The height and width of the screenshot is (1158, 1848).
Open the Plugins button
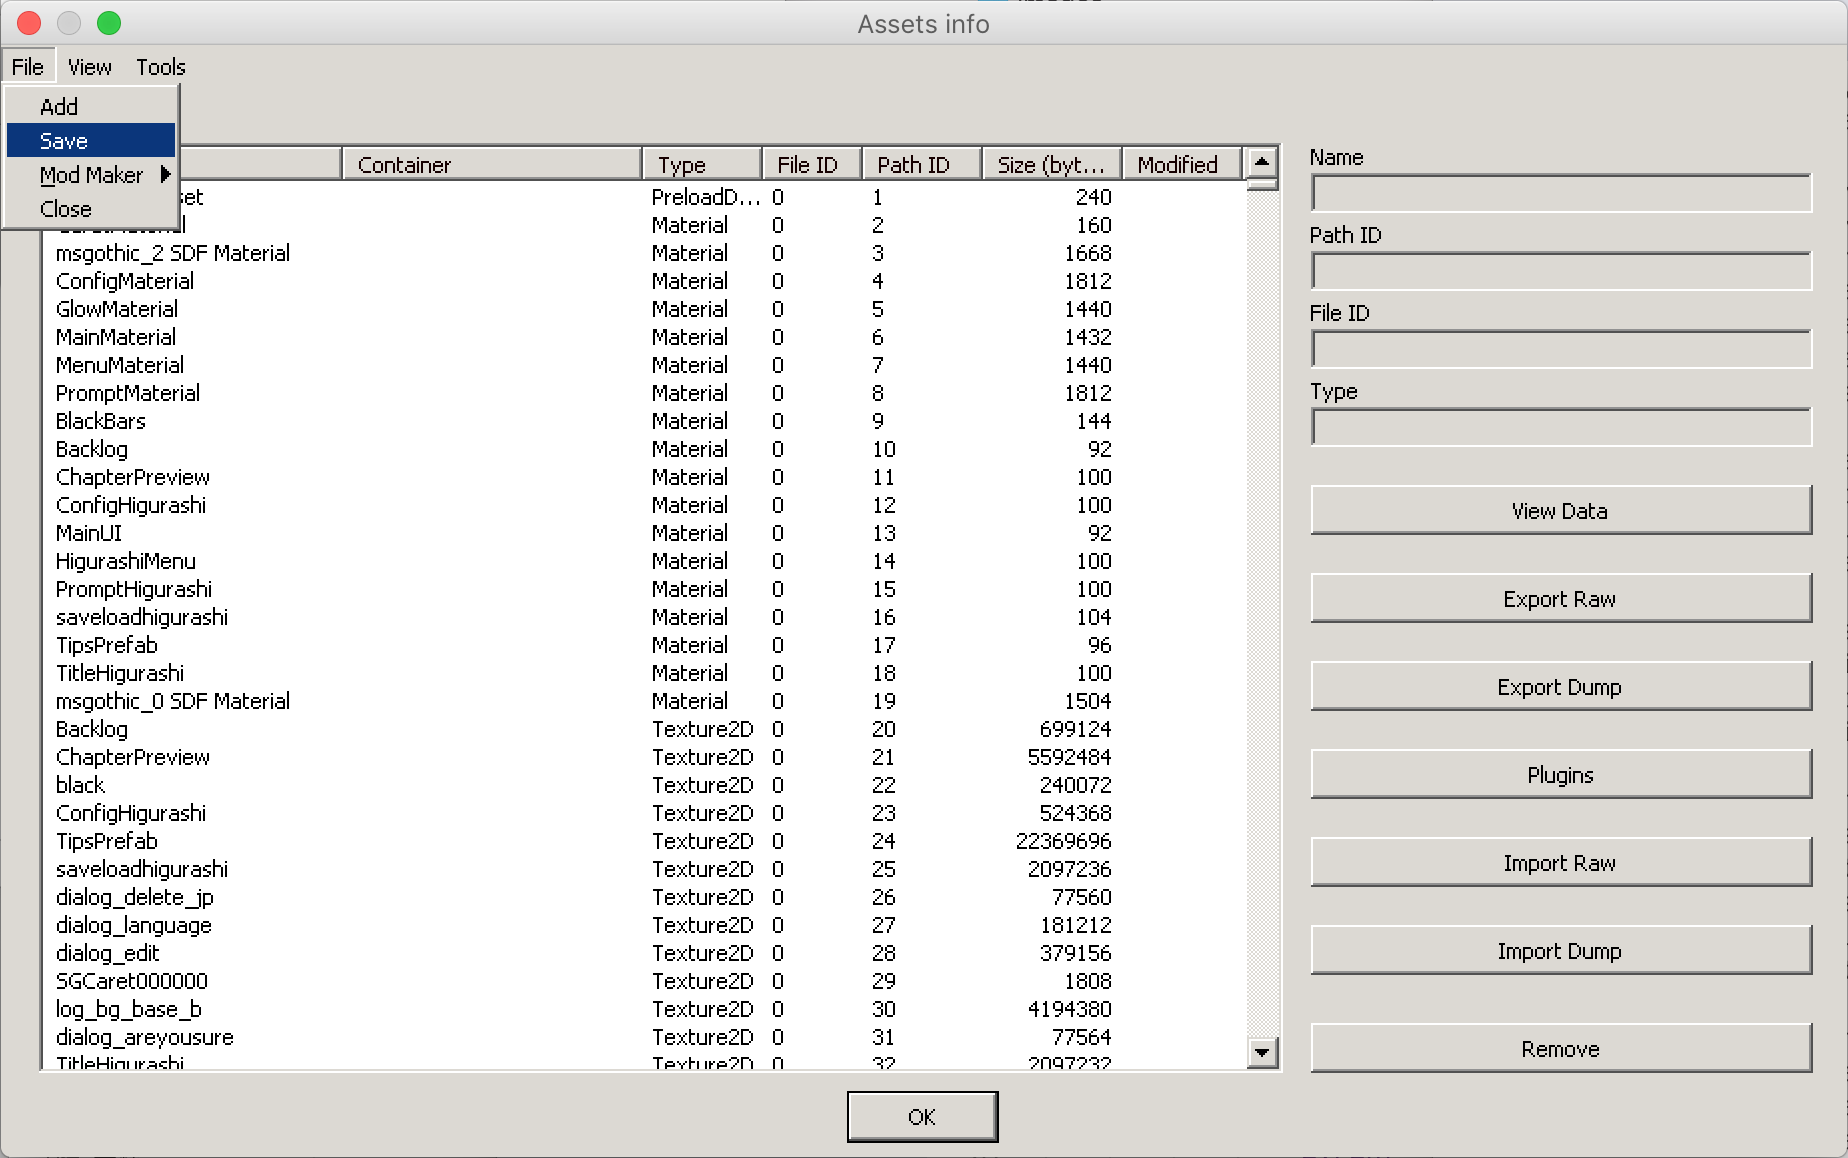click(1560, 775)
